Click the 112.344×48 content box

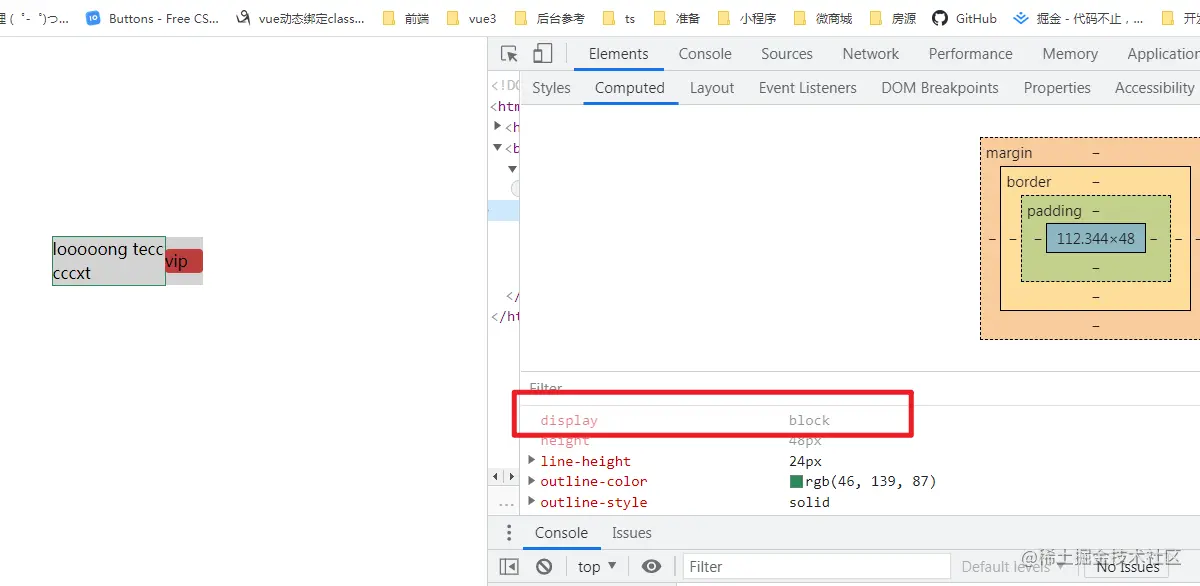pos(1096,239)
